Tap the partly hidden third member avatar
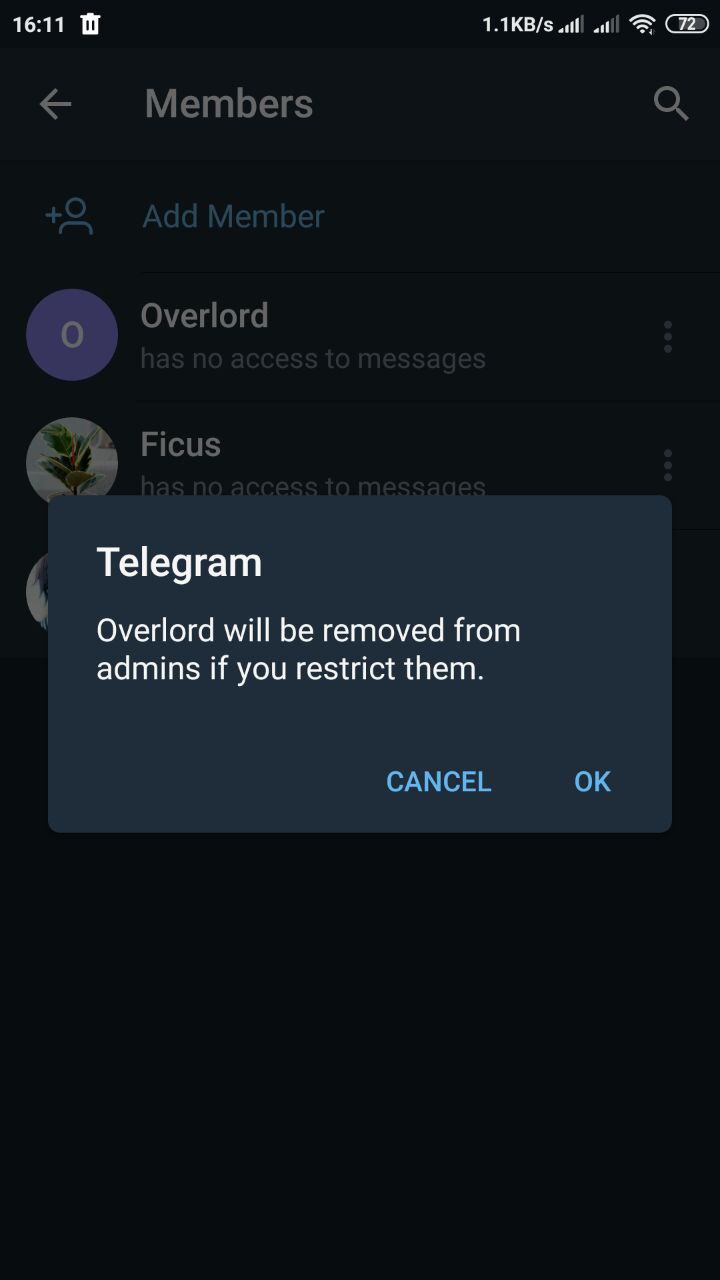Viewport: 720px width, 1280px height. coord(37,591)
